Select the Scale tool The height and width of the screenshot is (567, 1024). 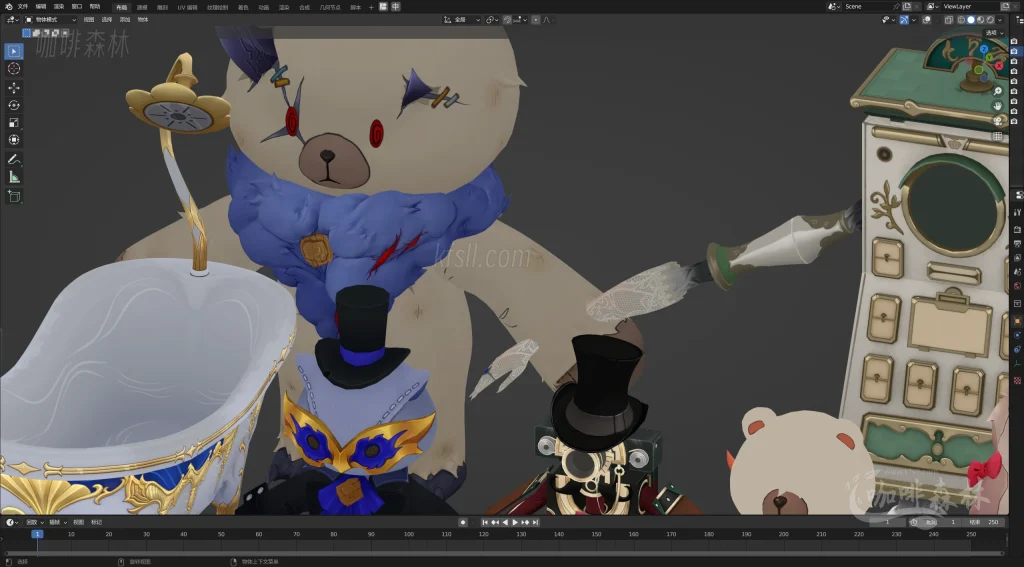click(14, 123)
